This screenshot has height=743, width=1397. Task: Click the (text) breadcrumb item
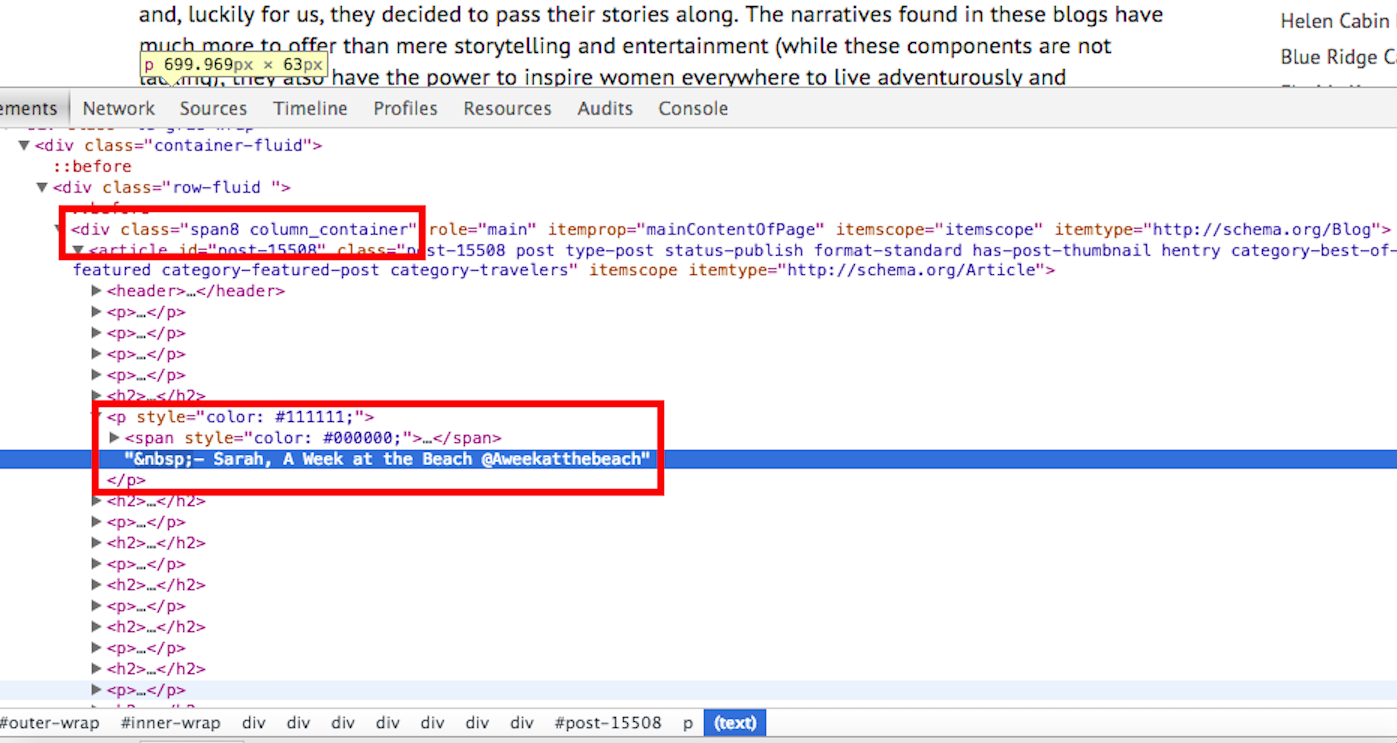(x=735, y=722)
